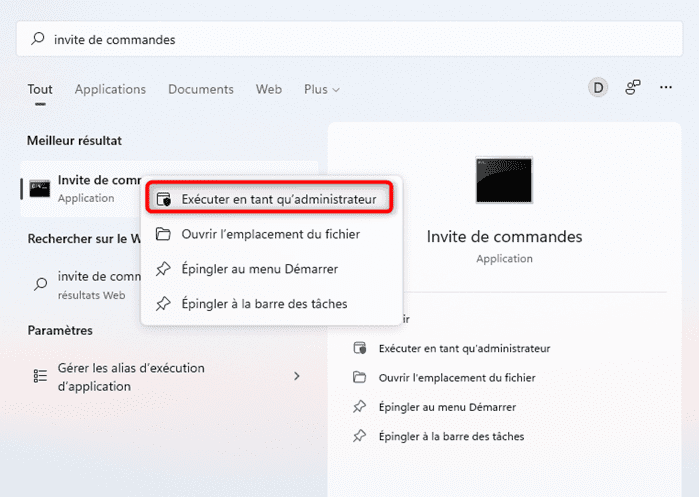Switch to the Applications tab
The image size is (699, 497).
[x=110, y=89]
